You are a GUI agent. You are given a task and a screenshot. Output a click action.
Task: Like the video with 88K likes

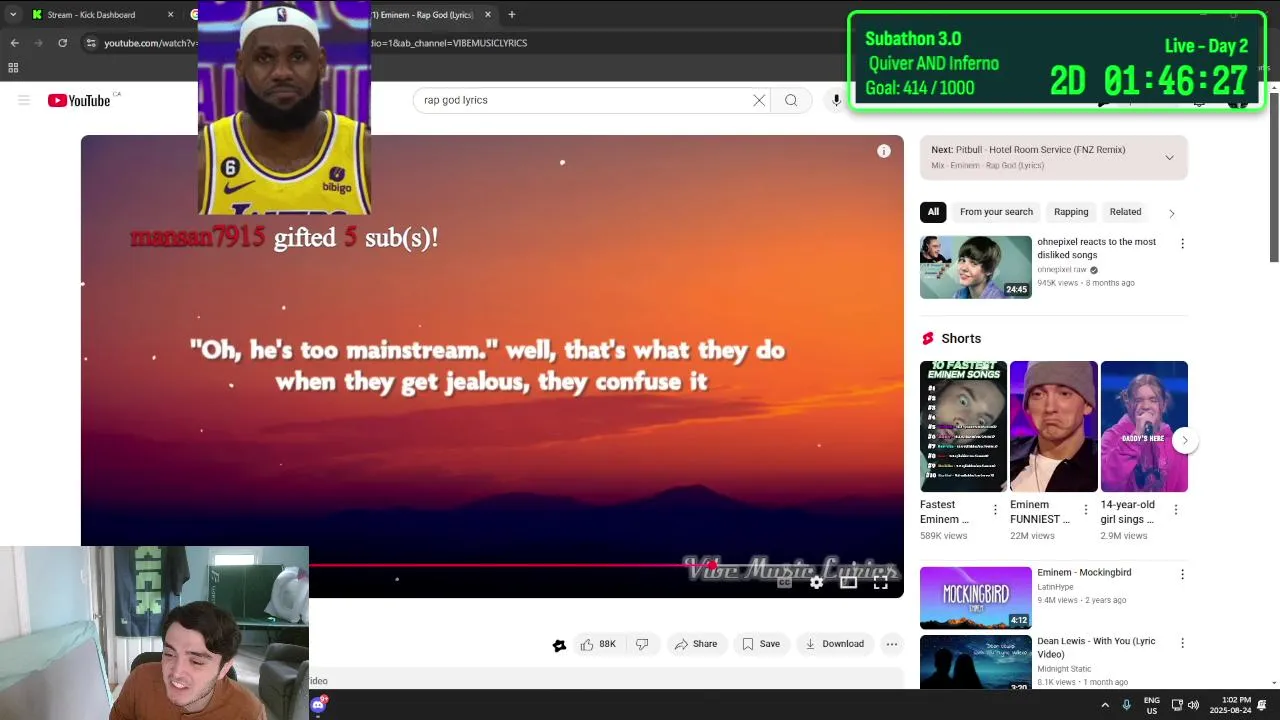(599, 644)
